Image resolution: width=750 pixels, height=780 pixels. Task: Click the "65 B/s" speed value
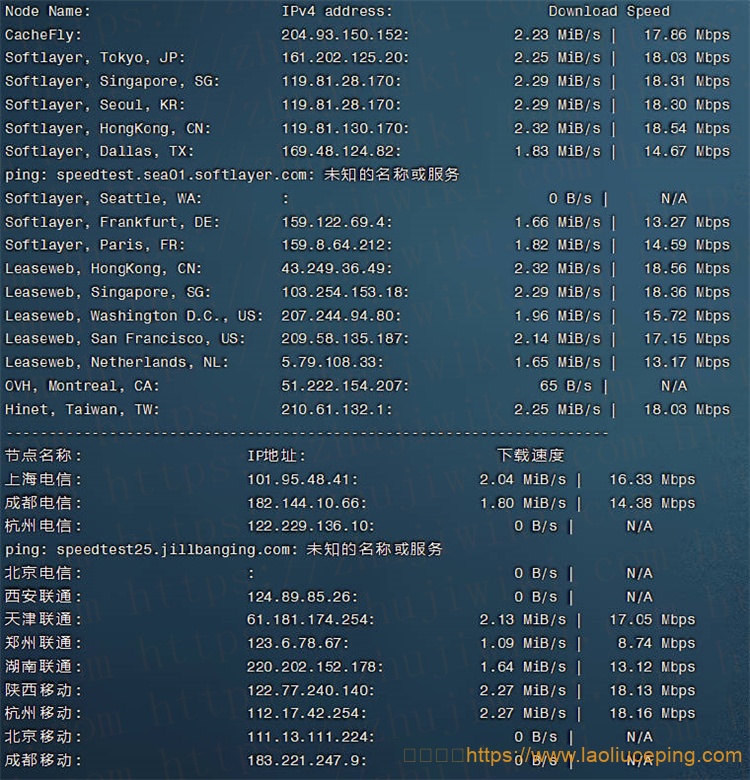tap(566, 386)
